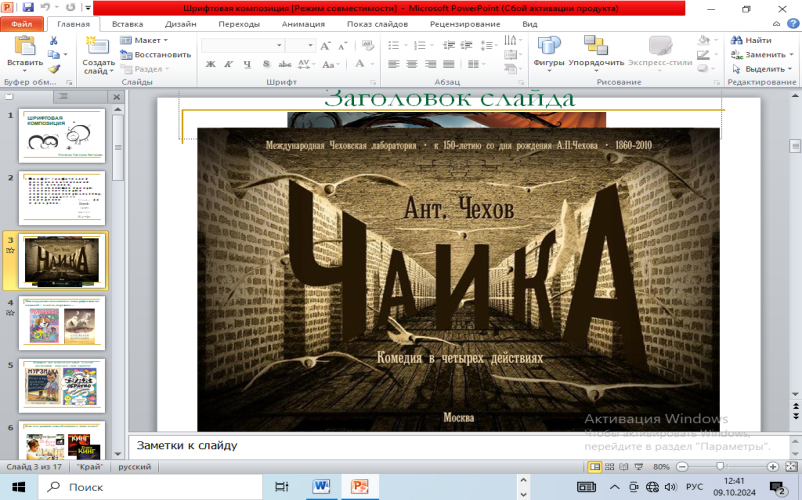Switch to the Вставка tab
Screen dimensions: 802x500
click(x=127, y=24)
